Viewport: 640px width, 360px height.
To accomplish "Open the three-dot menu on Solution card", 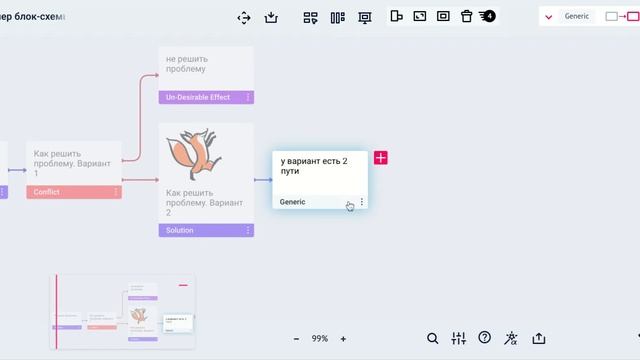I will [248, 230].
